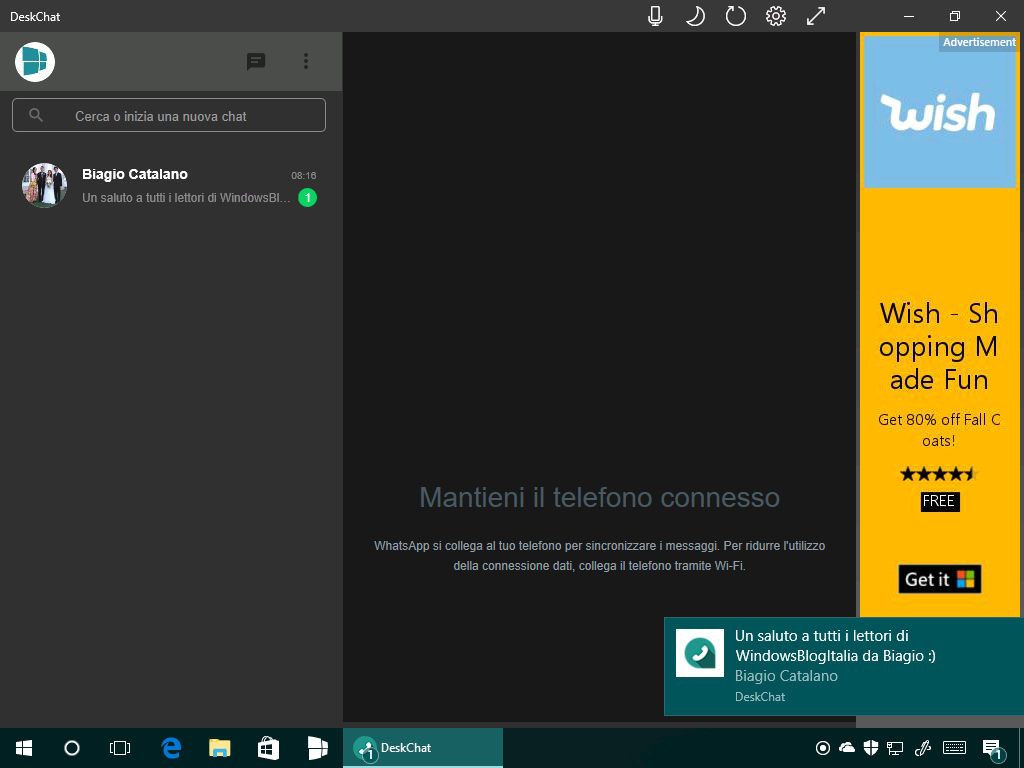Open the Biagio Catalano chat

point(170,185)
